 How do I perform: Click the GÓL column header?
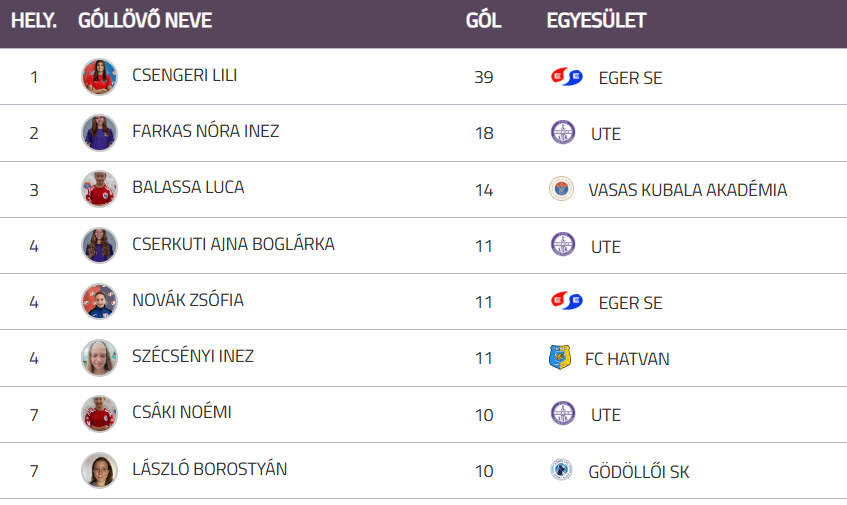[x=483, y=21]
